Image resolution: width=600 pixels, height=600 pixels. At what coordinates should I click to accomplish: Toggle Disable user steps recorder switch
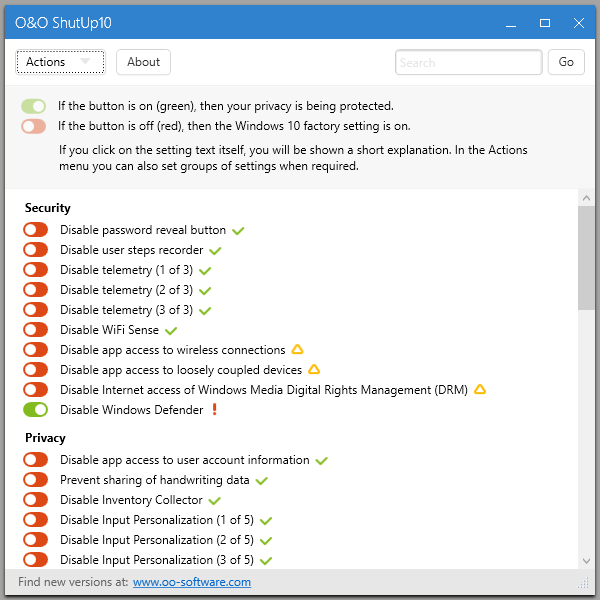point(35,250)
